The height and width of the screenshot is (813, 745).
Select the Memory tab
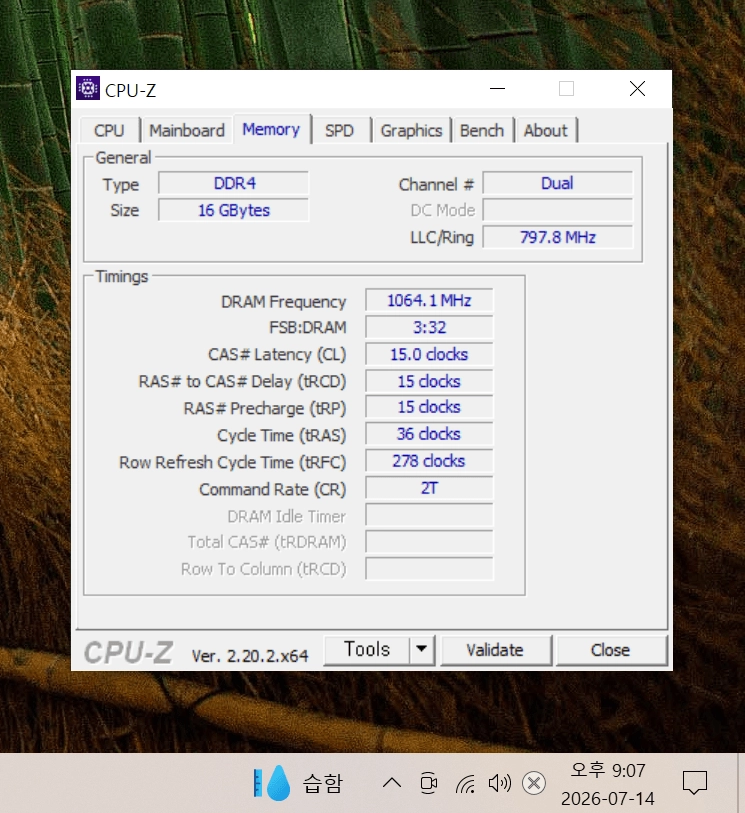[271, 129]
